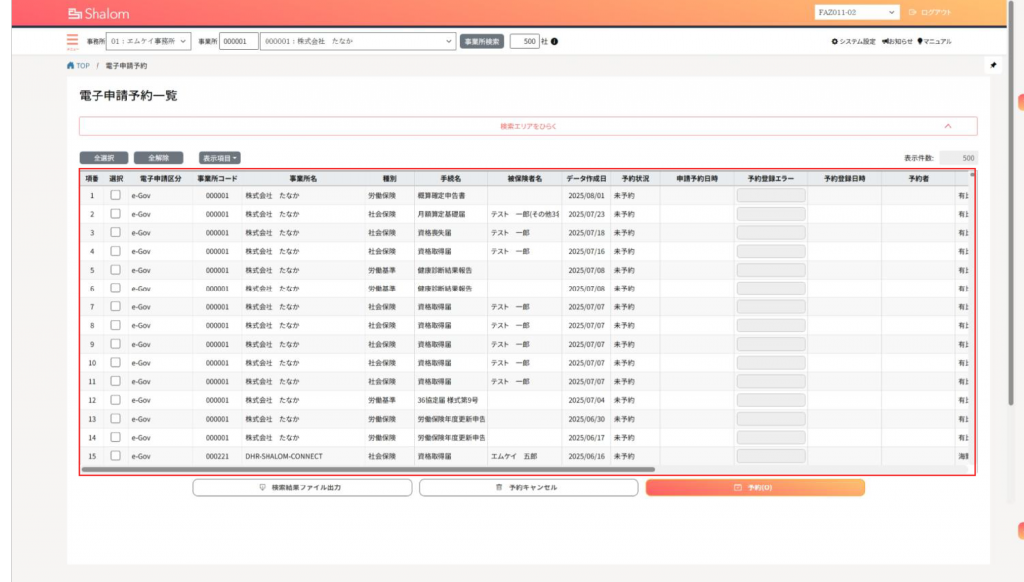This screenshot has width=1024, height=582.
Task: Click the 全選択 button
Action: pyautogui.click(x=104, y=158)
